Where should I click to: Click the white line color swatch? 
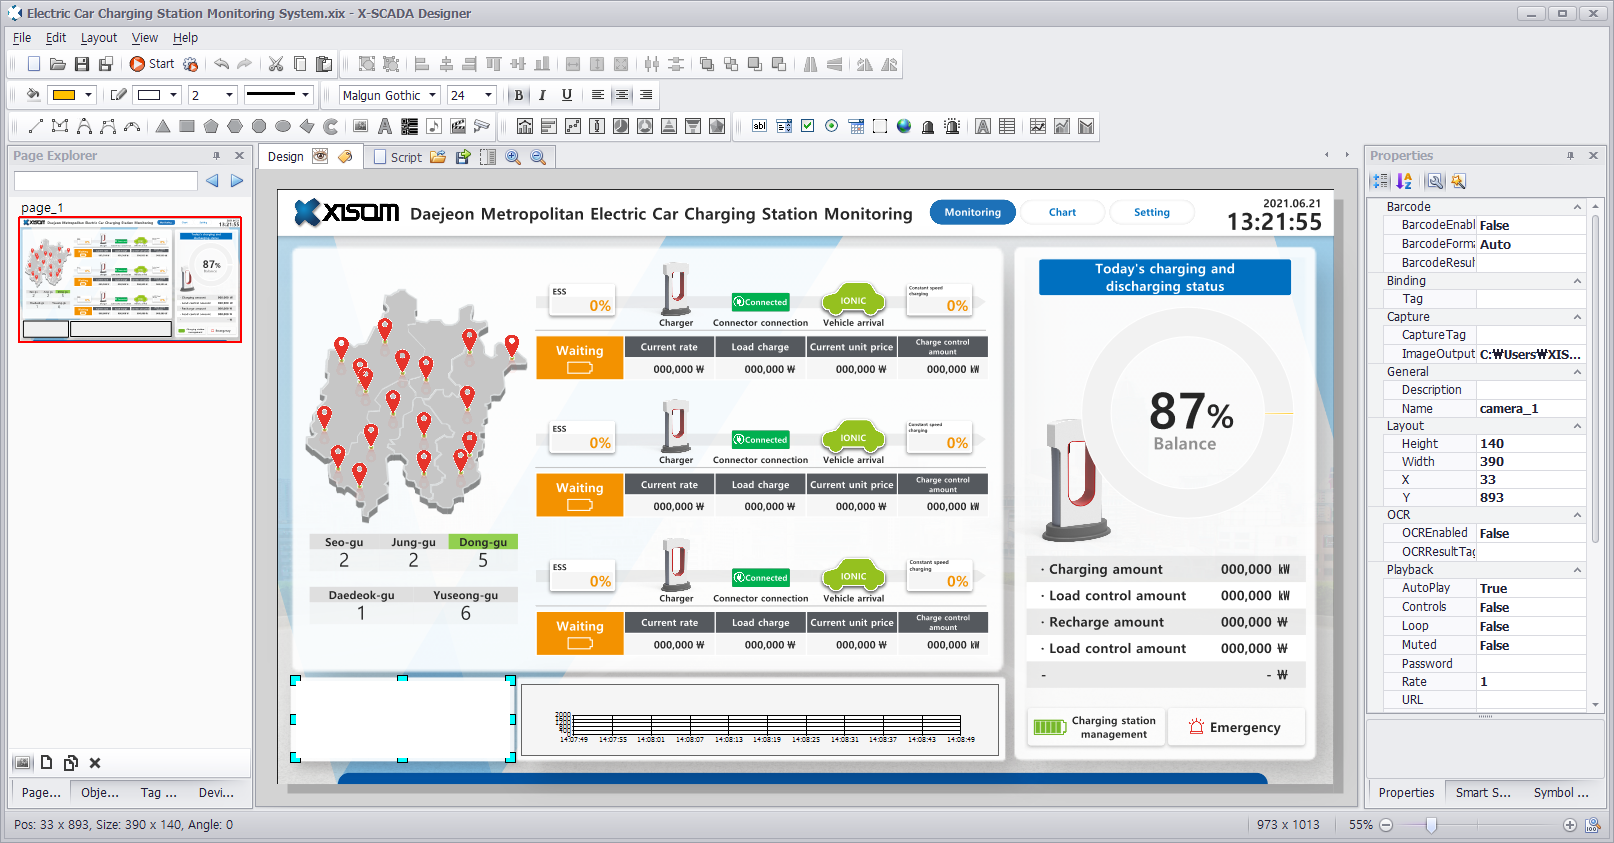(x=149, y=95)
